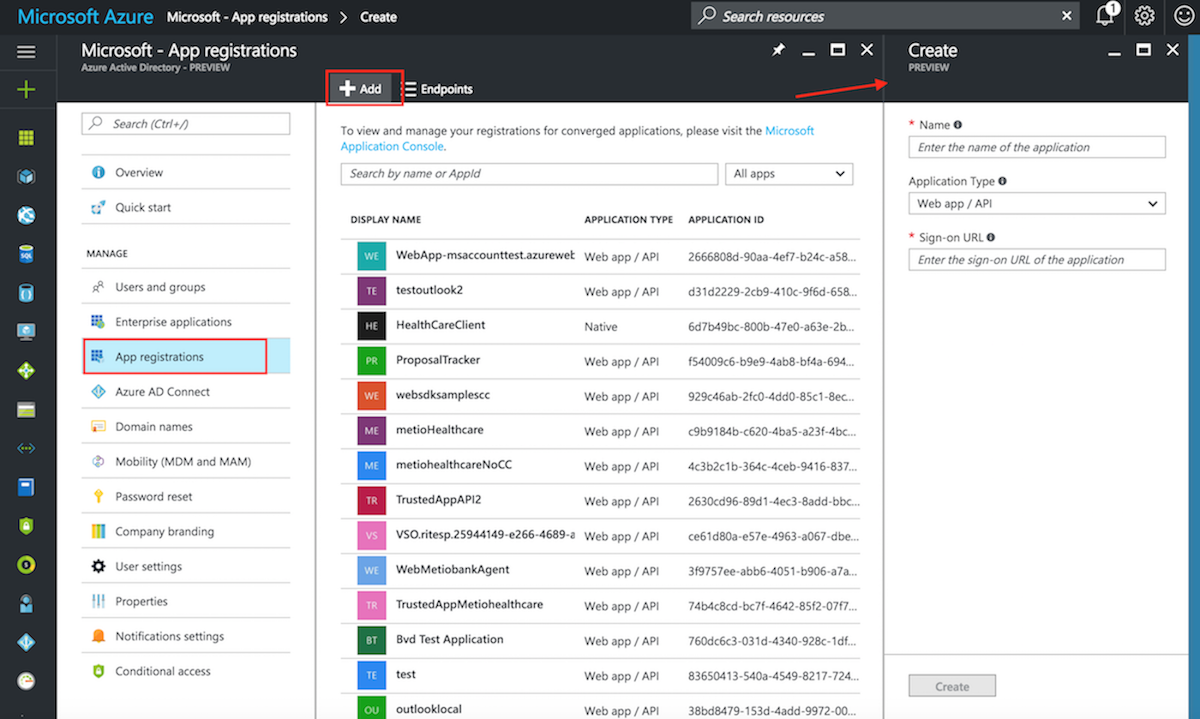The height and width of the screenshot is (719, 1200).
Task: Click the smiley feedback icon
Action: 1182,16
